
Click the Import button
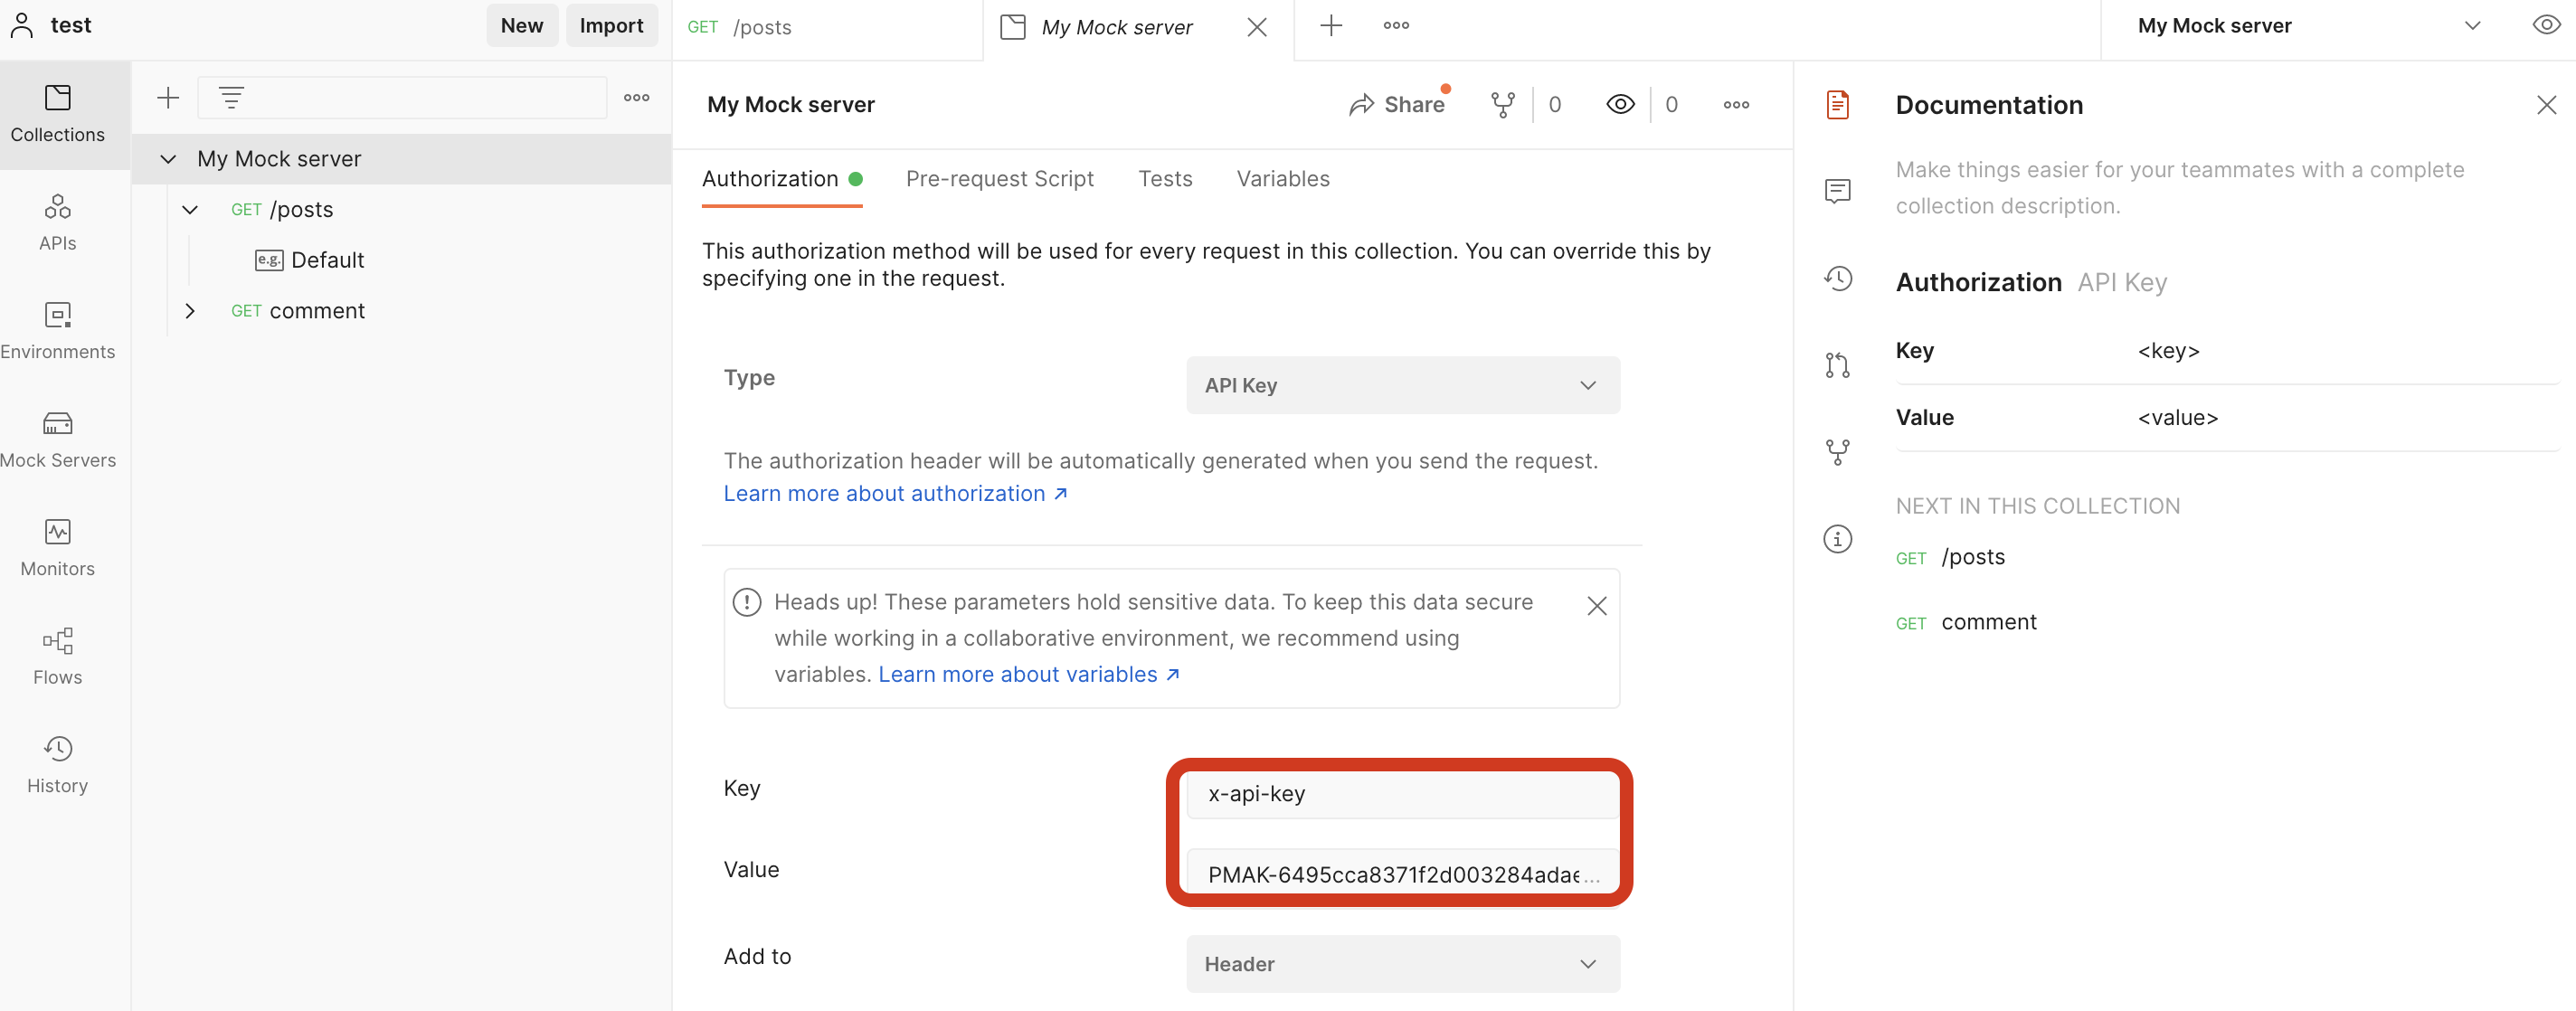(611, 26)
